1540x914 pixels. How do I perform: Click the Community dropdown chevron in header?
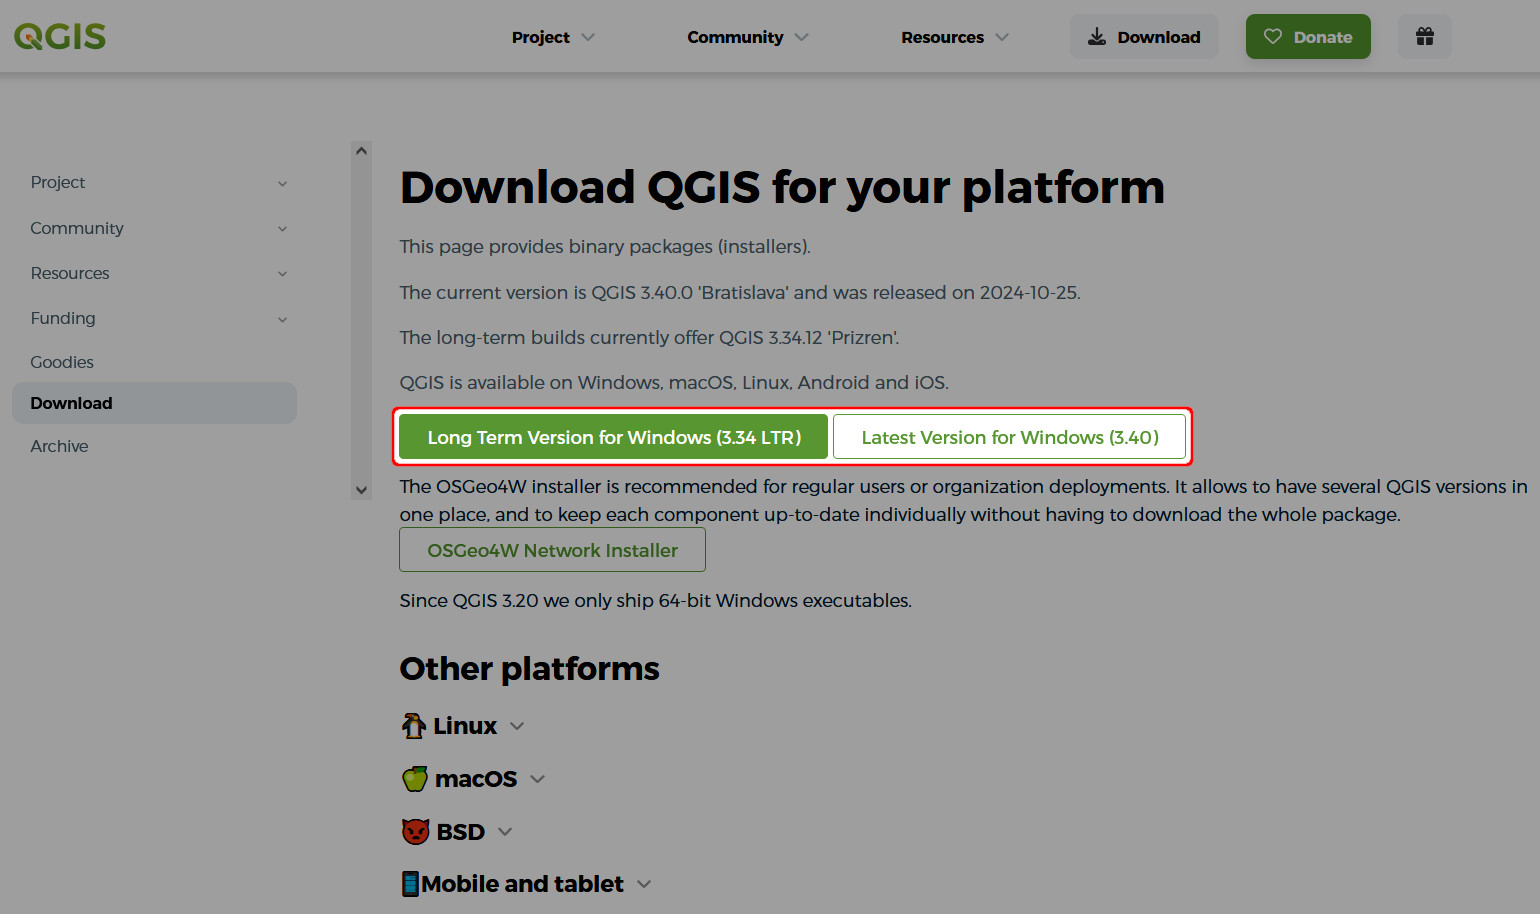click(802, 37)
